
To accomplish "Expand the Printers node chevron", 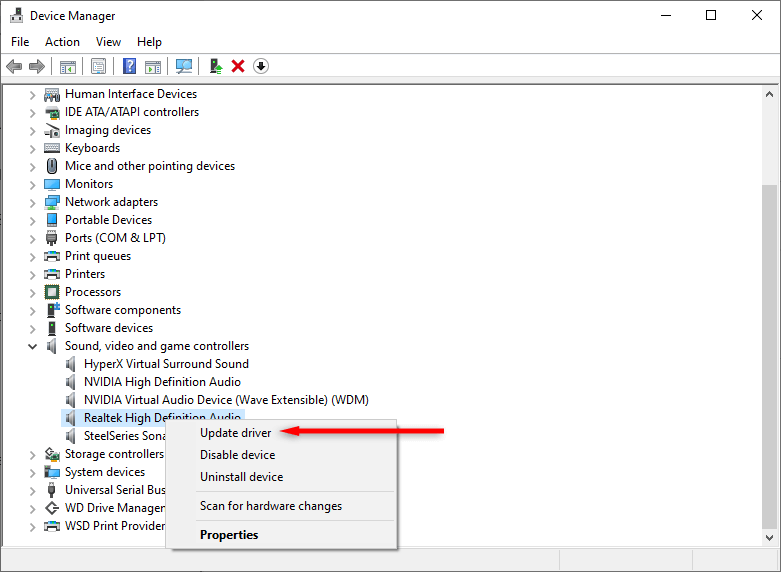I will coord(32,275).
